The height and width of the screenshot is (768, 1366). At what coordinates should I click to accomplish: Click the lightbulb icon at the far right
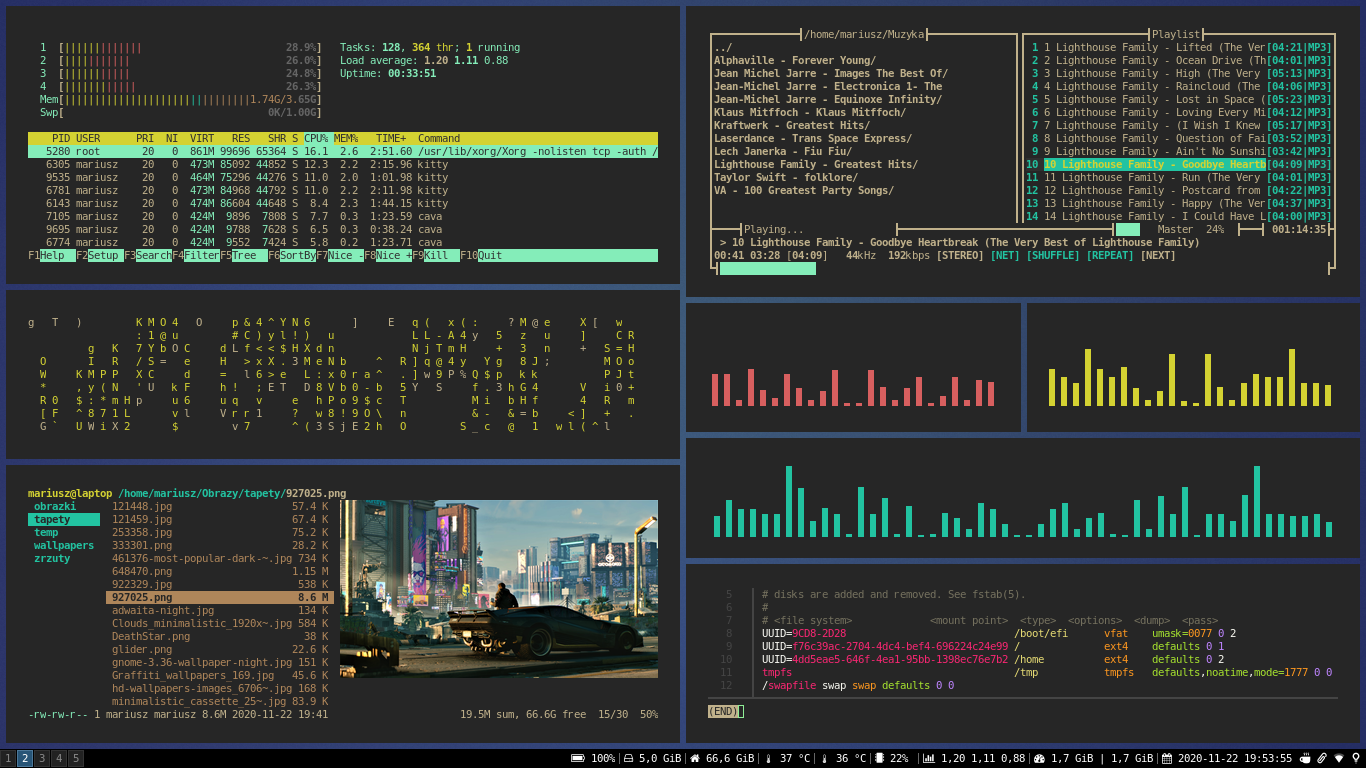(x=1357, y=758)
